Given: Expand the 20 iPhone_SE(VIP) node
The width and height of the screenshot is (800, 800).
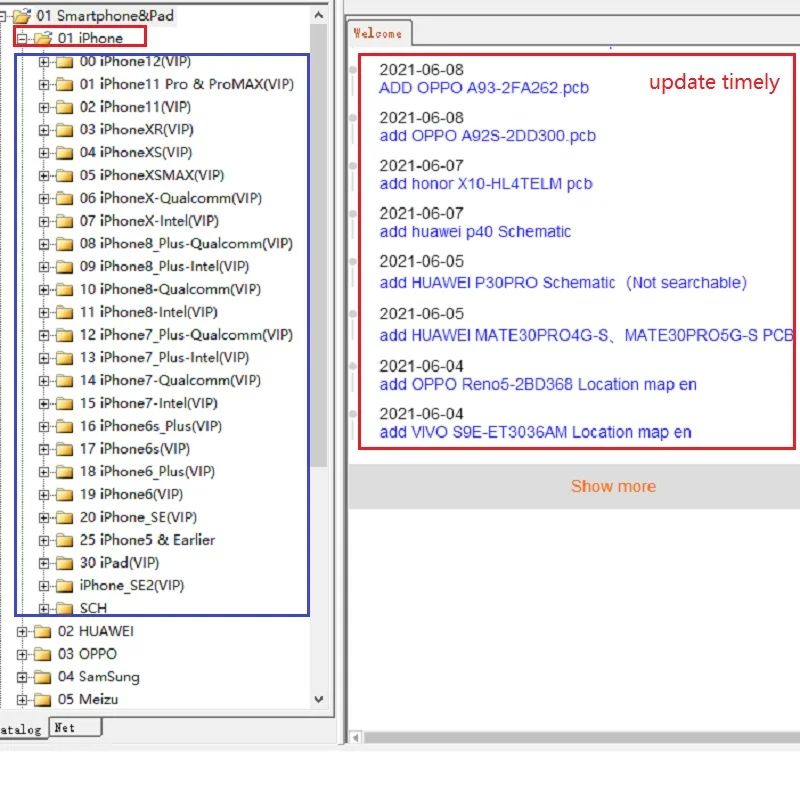Looking at the screenshot, I should pyautogui.click(x=44, y=518).
